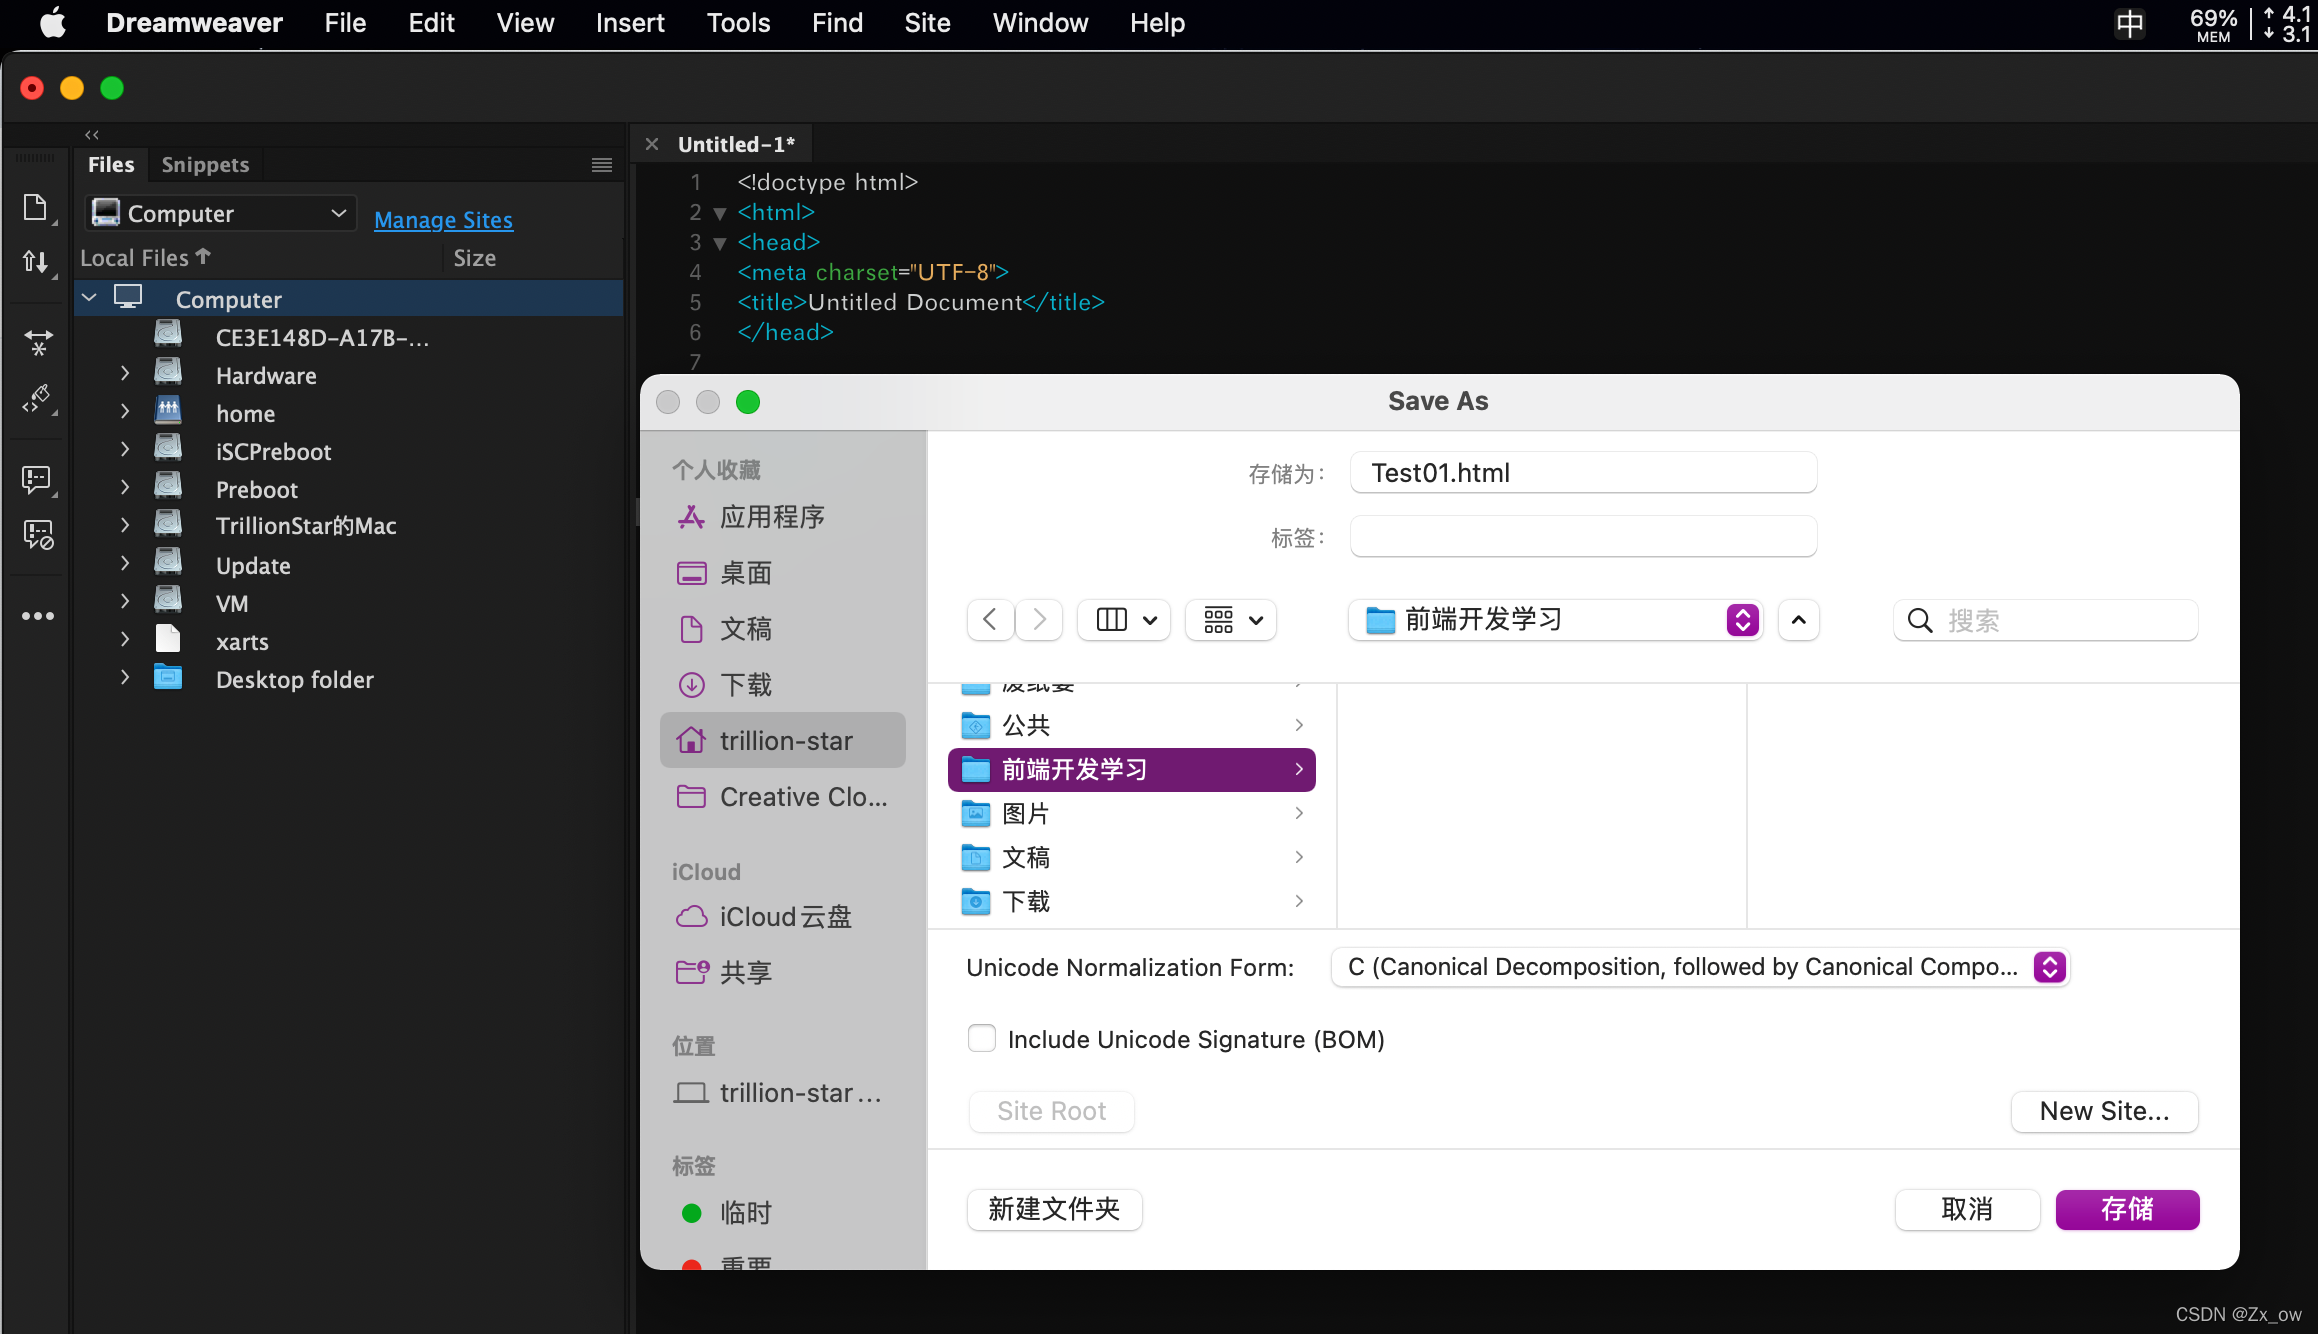Expand the Hardware tree item
The height and width of the screenshot is (1334, 2318).
coord(125,375)
